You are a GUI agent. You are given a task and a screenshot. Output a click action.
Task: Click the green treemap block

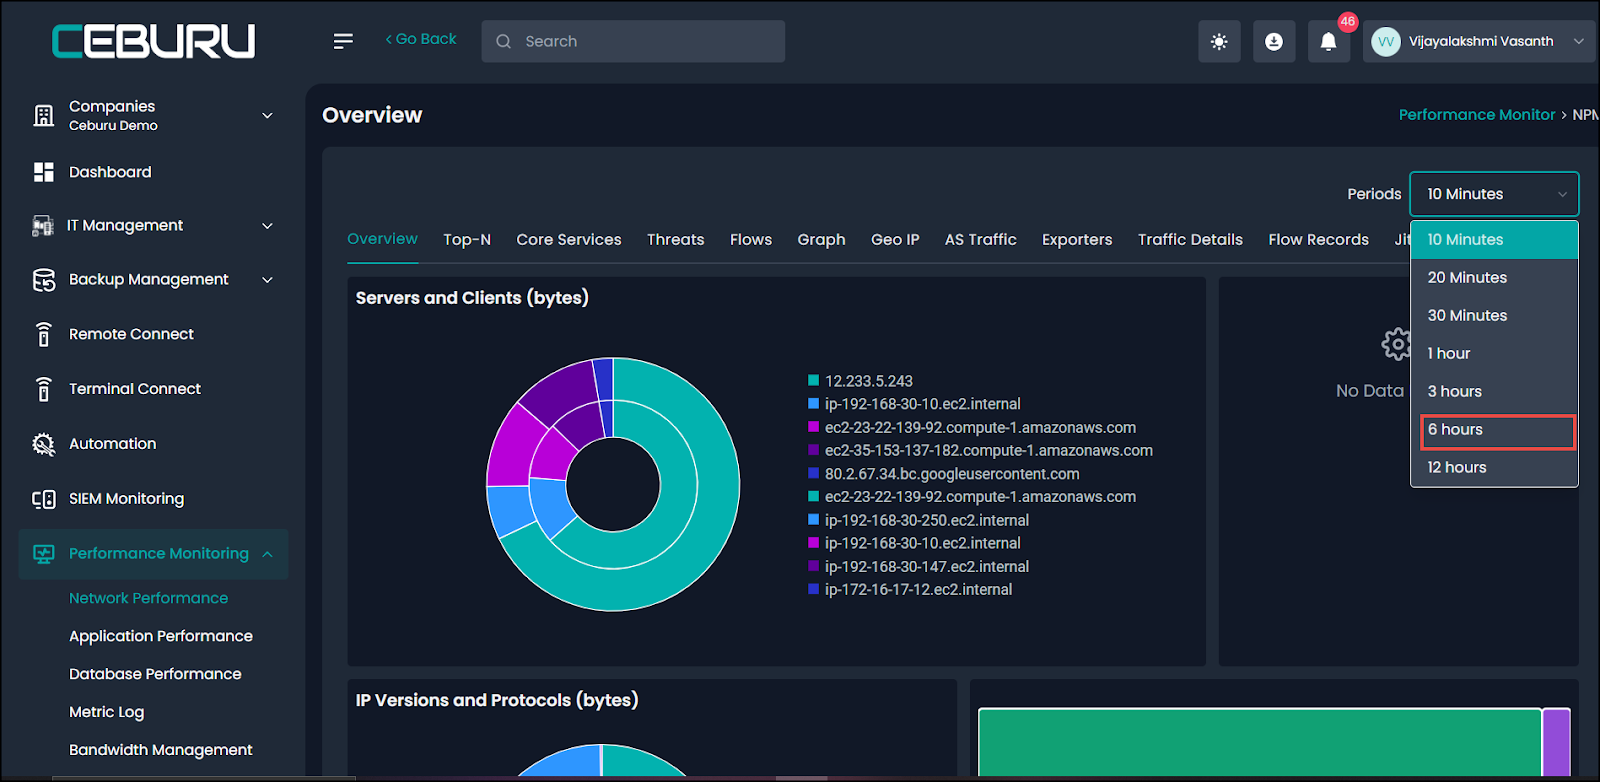coord(1260,742)
